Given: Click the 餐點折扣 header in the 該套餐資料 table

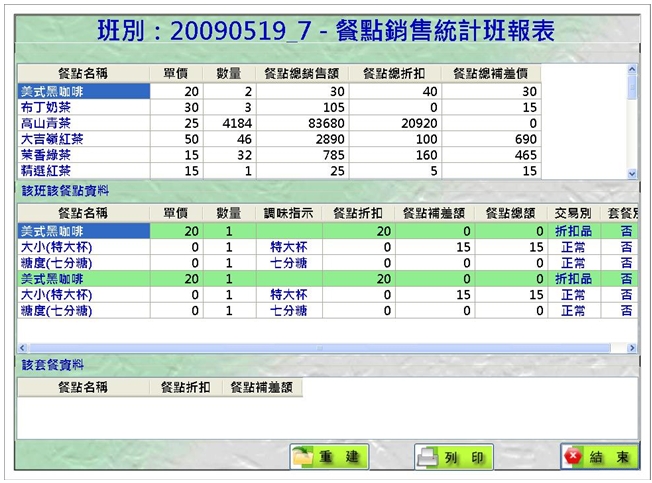Looking at the screenshot, I should click(x=186, y=386).
